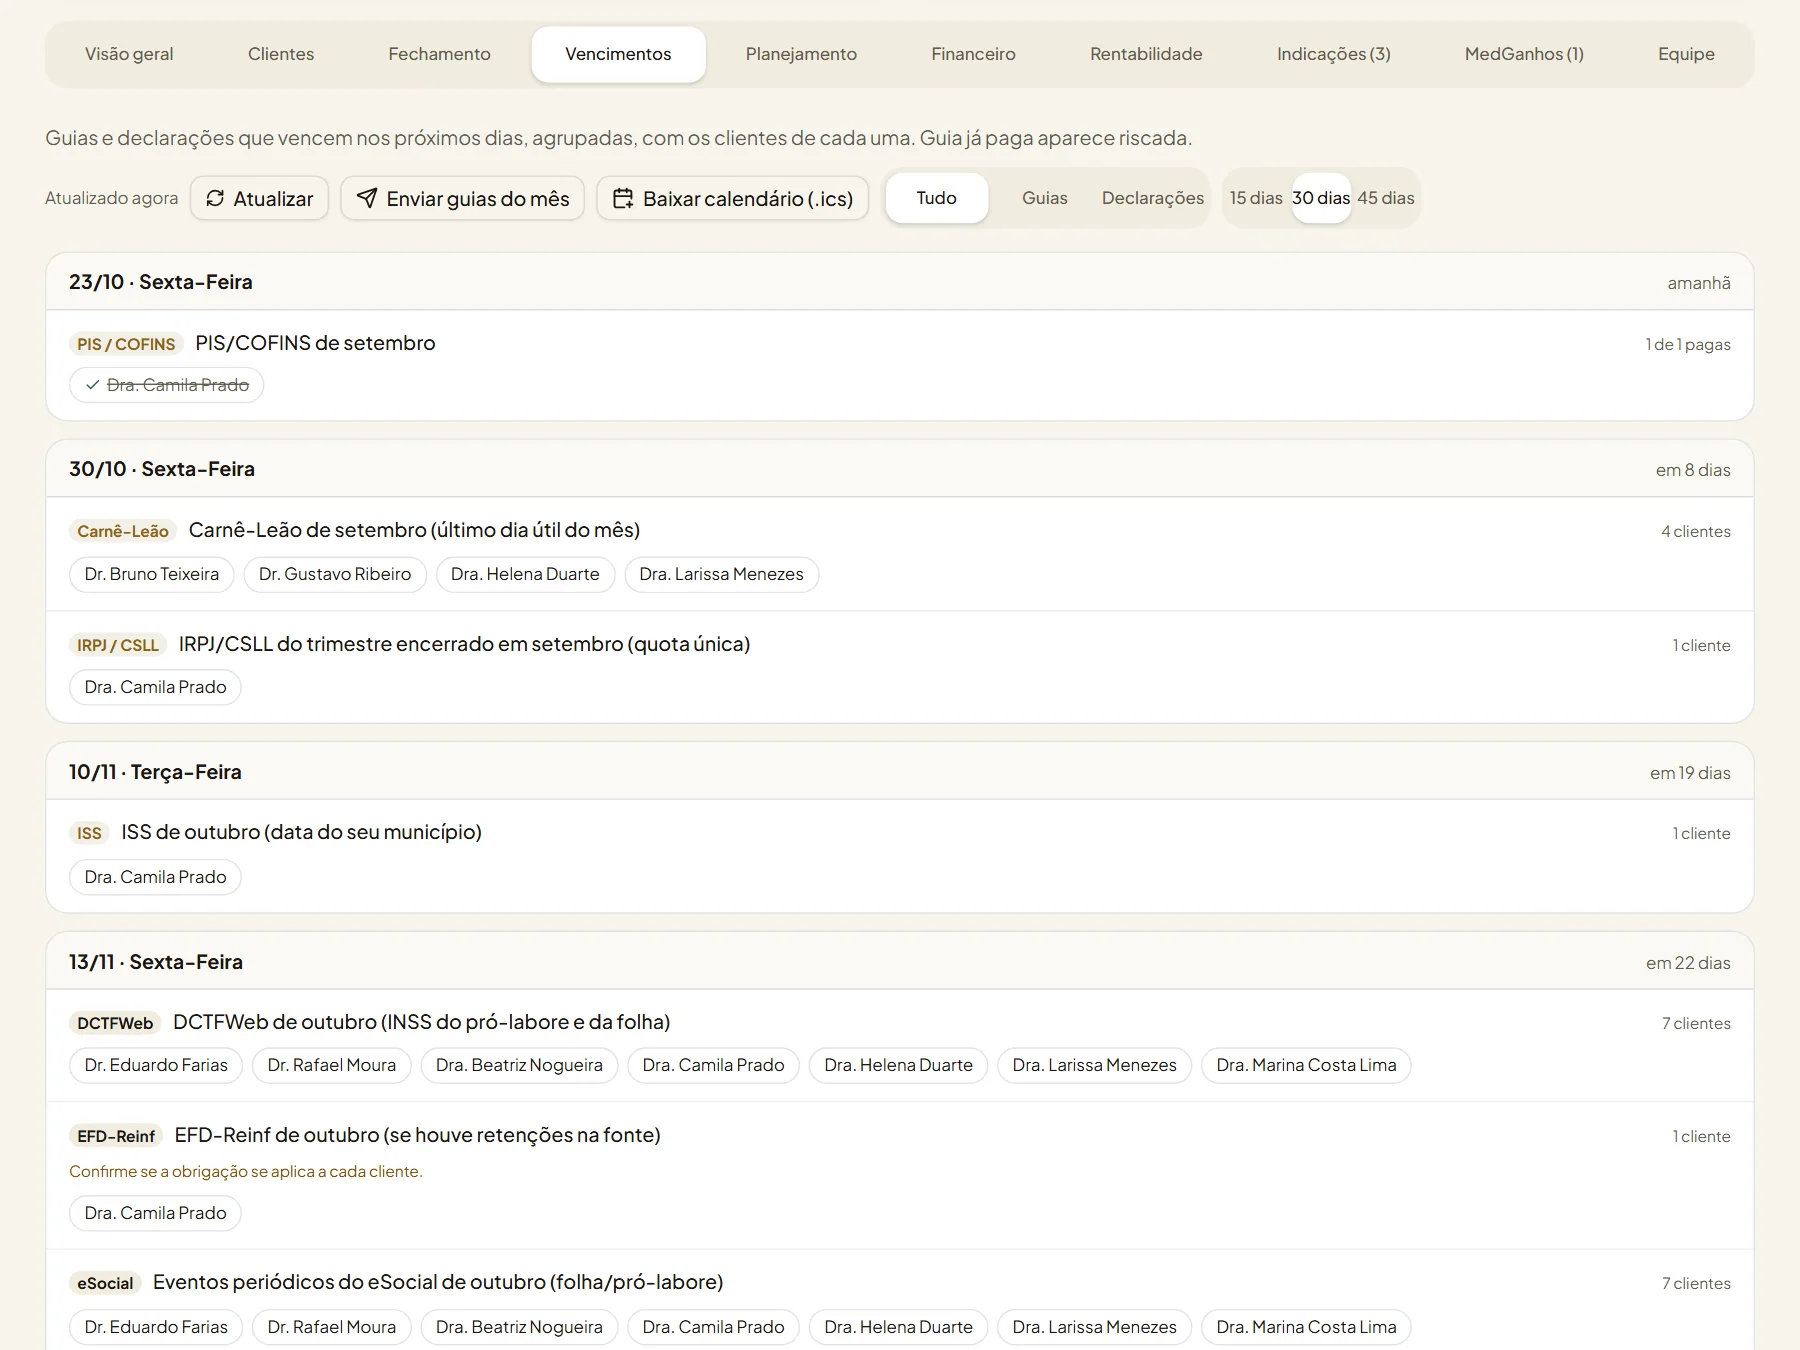Click 'Confirme se a obrigação se aplica' note

(x=246, y=1171)
